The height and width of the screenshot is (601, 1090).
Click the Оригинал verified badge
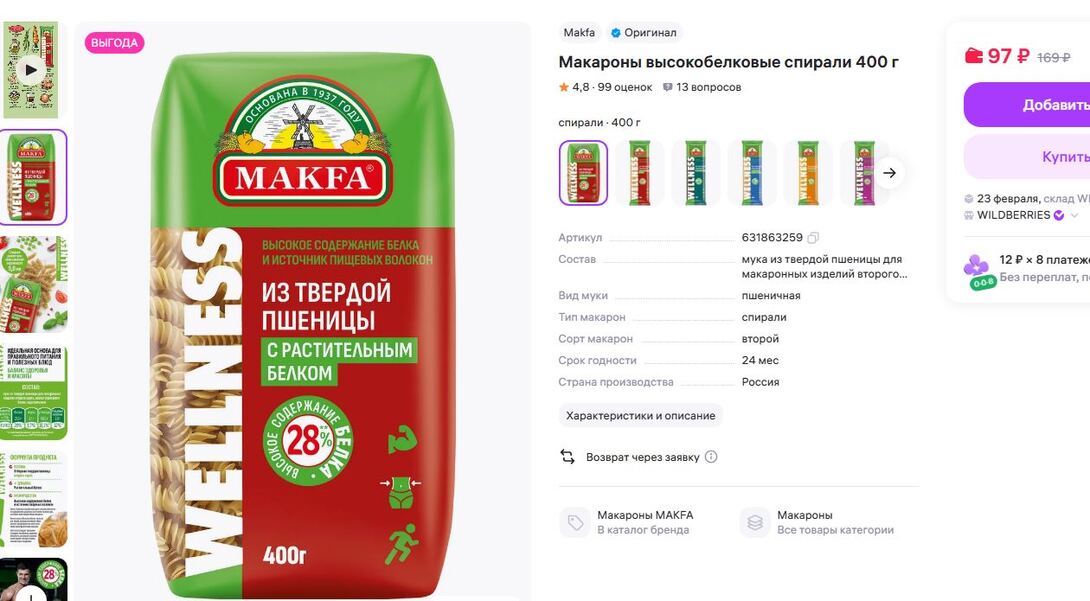(x=643, y=33)
